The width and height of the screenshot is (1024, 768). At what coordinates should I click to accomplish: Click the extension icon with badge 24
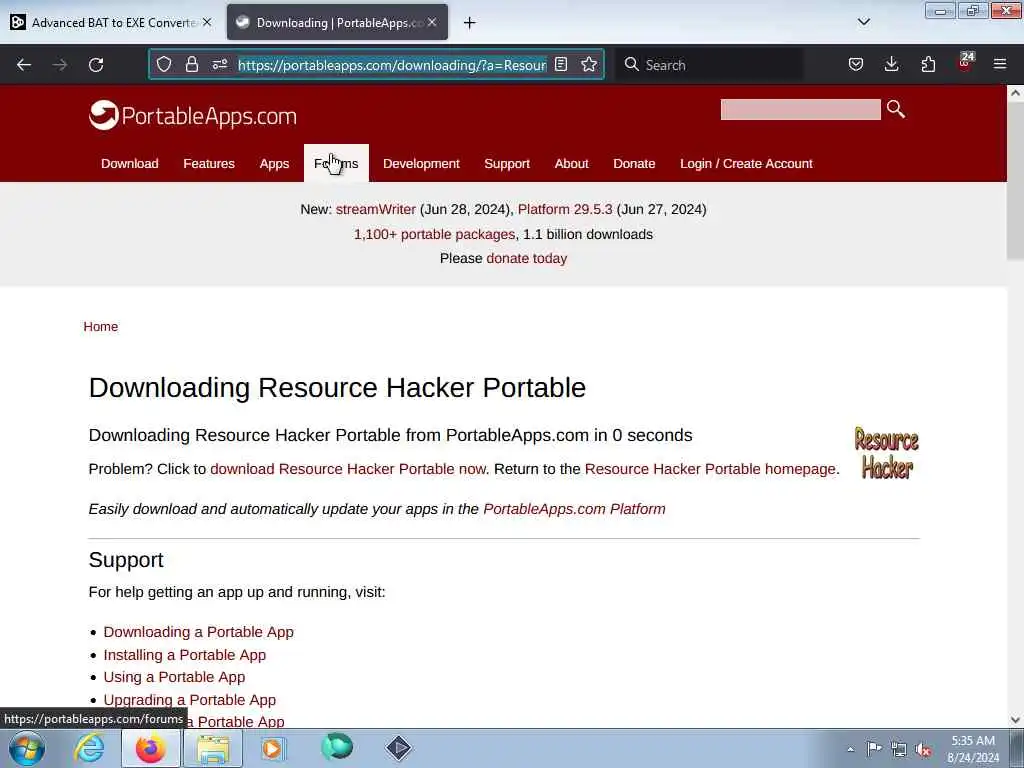pos(965,63)
